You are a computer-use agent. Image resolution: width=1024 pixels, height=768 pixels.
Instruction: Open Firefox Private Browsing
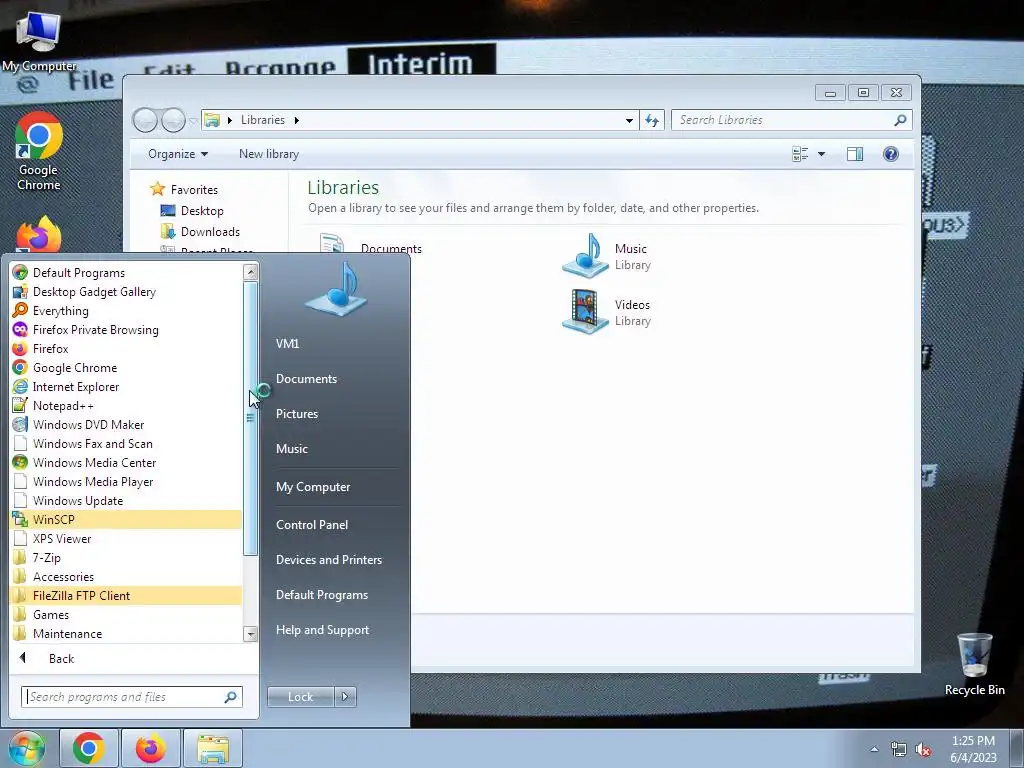[126, 329]
